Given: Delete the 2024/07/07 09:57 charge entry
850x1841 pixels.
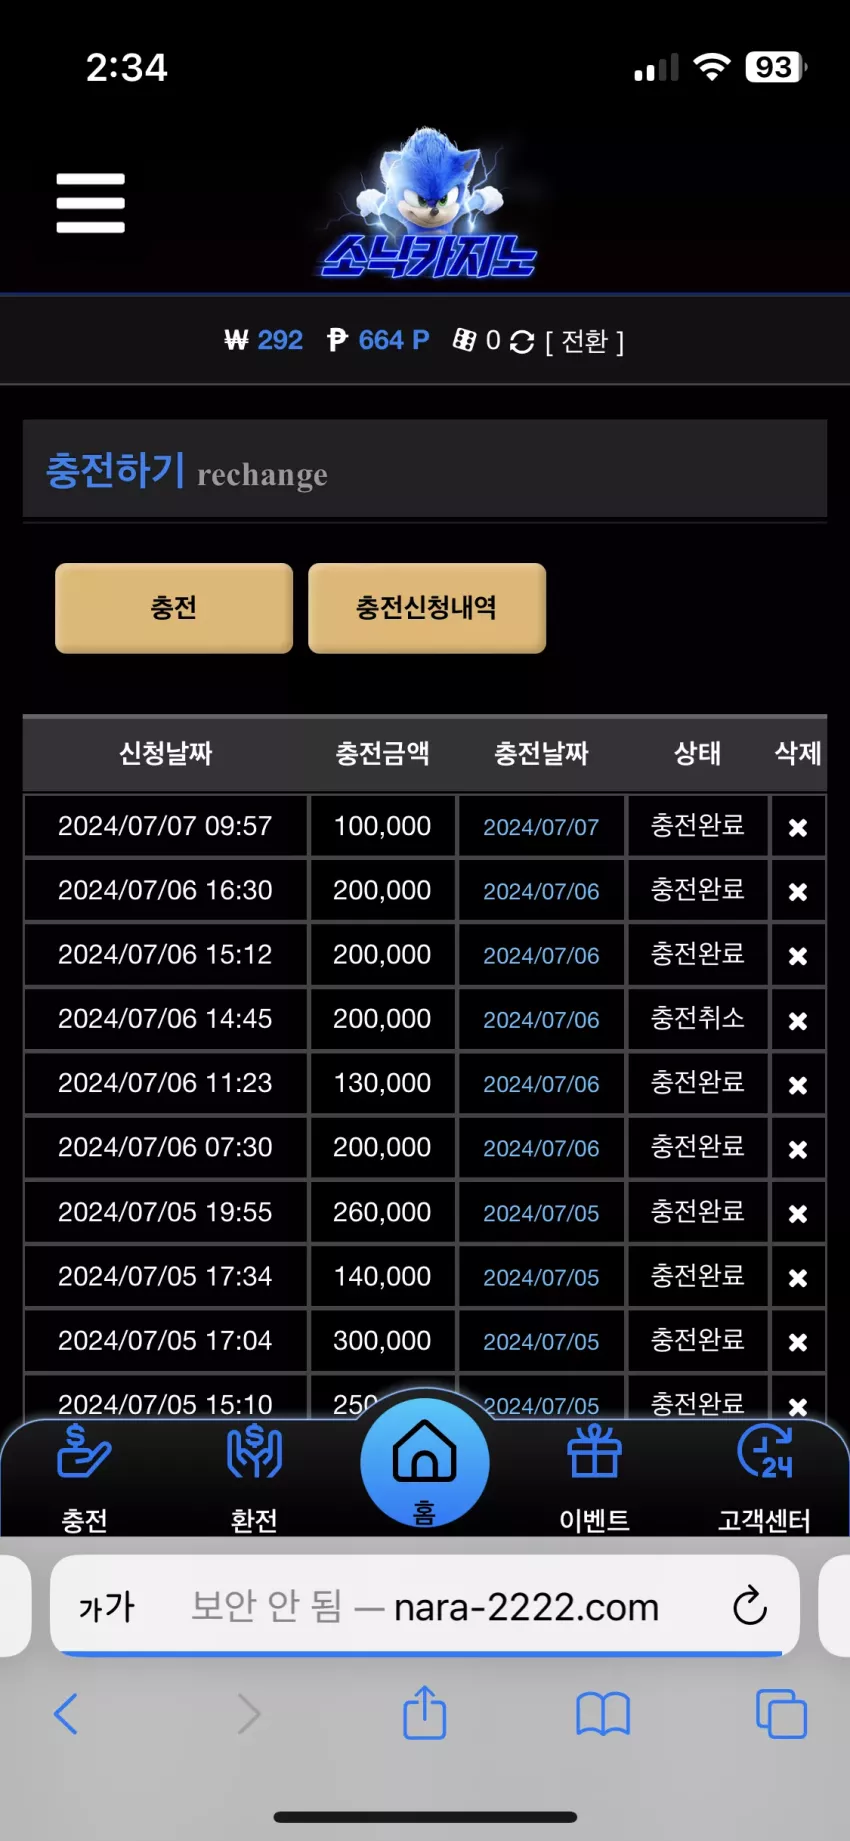Looking at the screenshot, I should point(798,827).
